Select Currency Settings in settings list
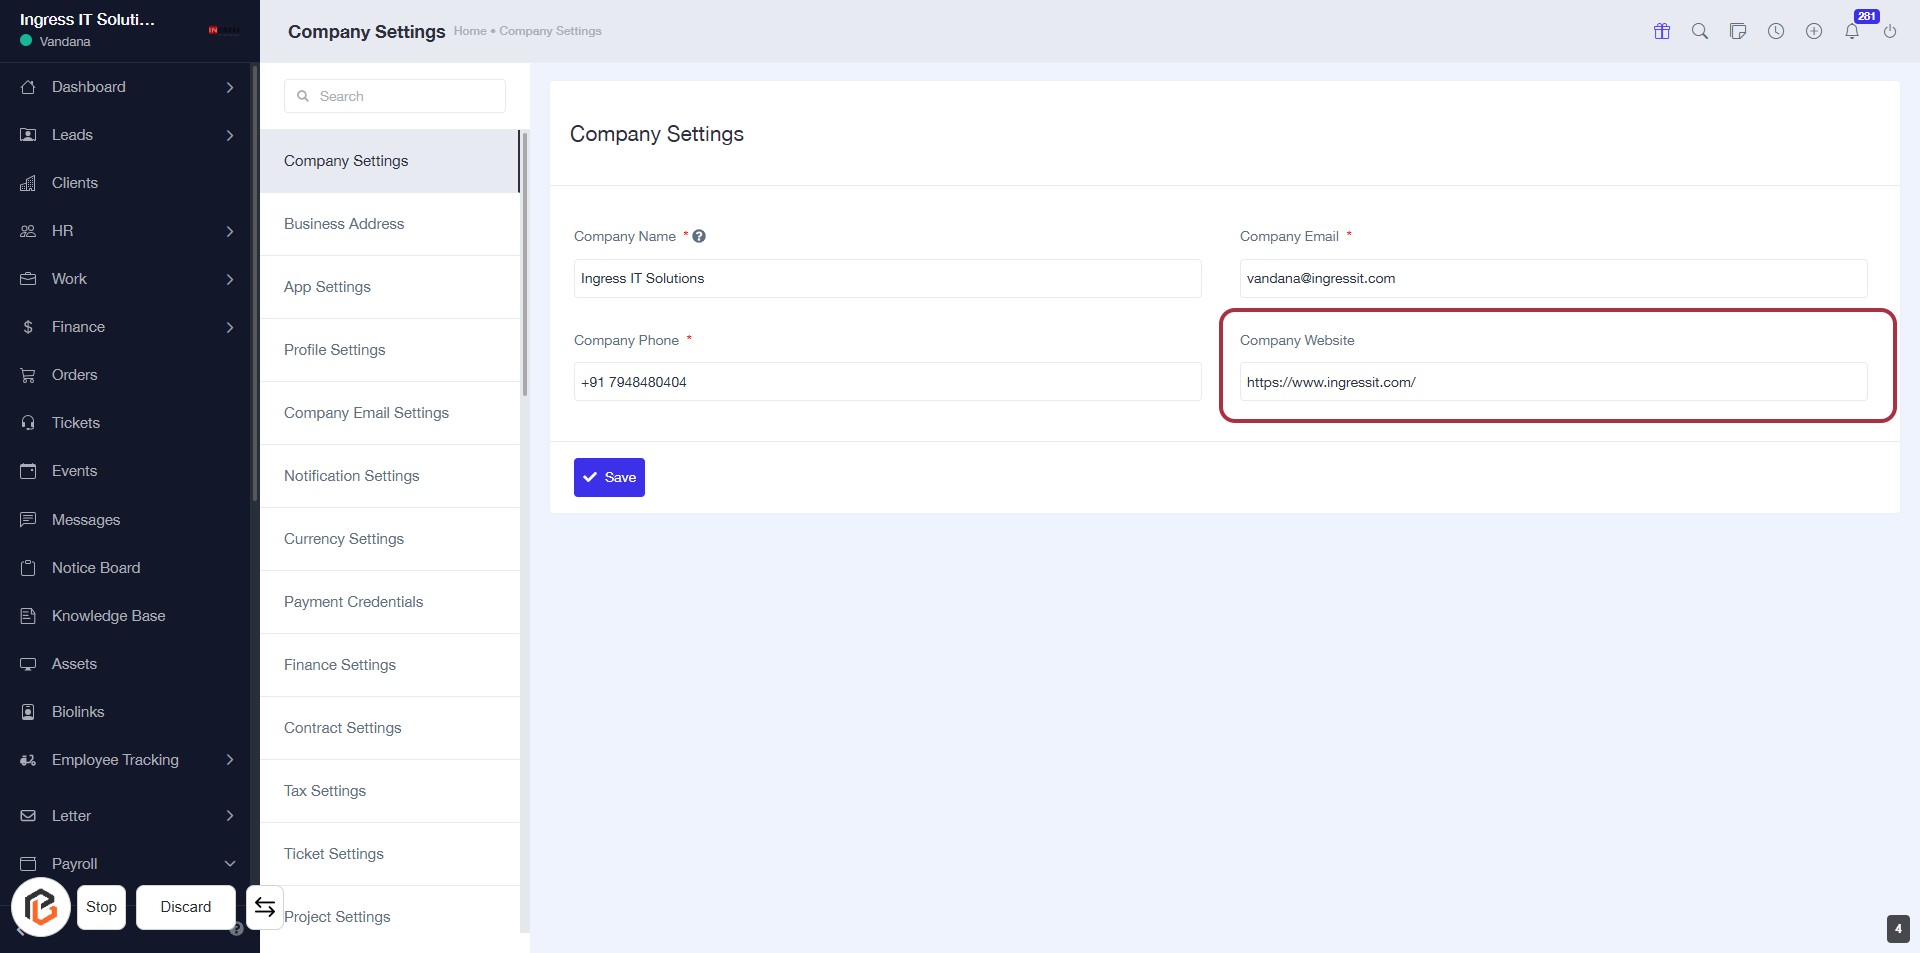Image resolution: width=1920 pixels, height=953 pixels. coord(344,539)
